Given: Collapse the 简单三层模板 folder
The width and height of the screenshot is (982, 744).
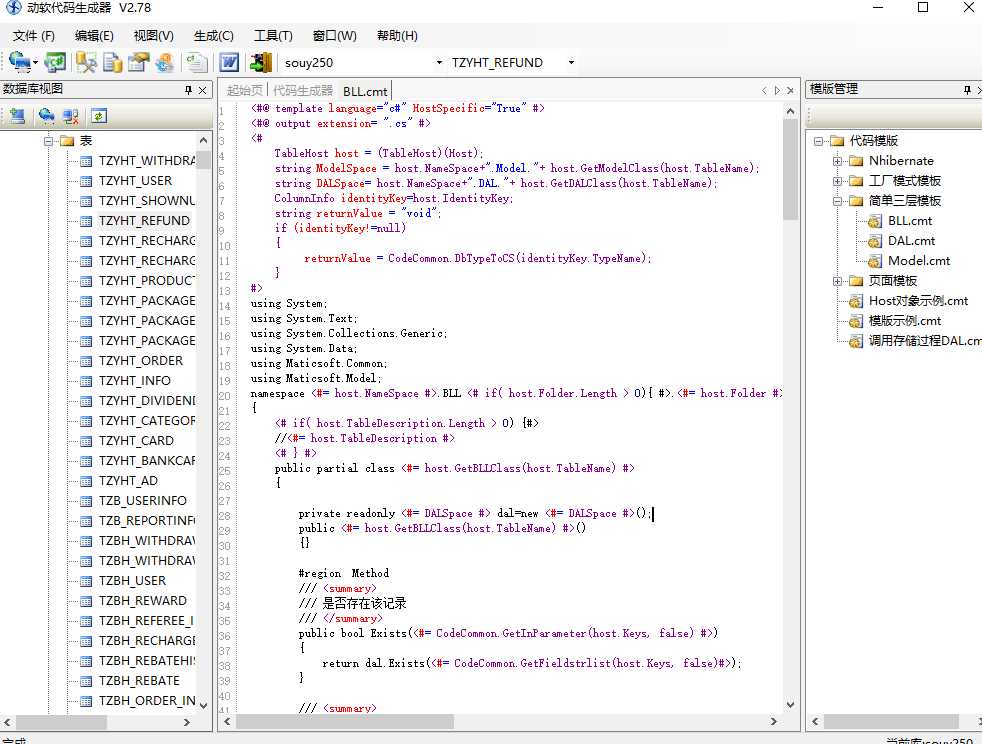Looking at the screenshot, I should pyautogui.click(x=837, y=201).
